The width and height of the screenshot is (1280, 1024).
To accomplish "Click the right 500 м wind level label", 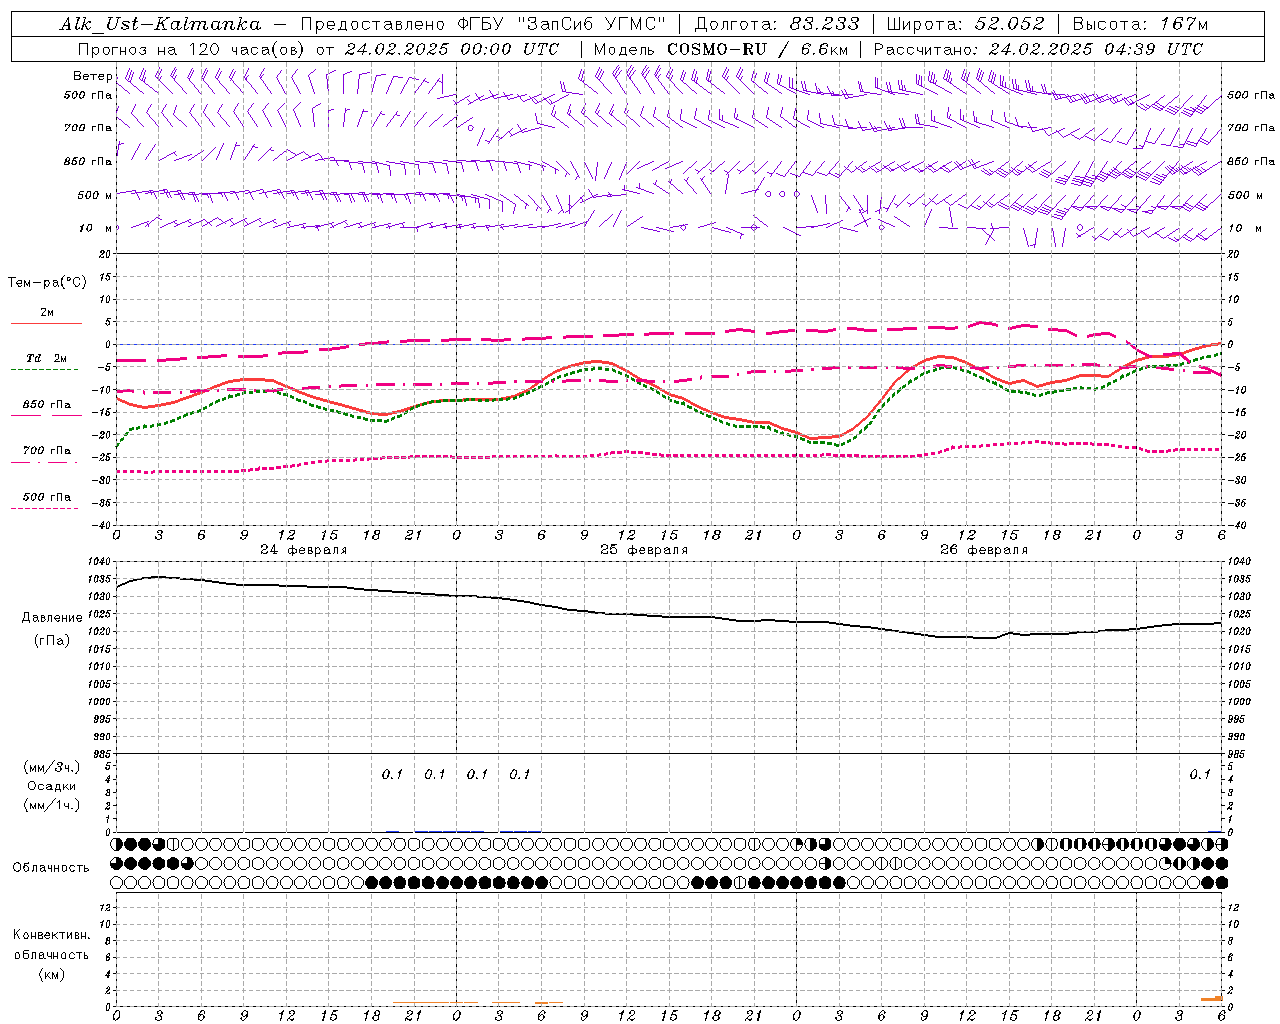I will click(x=1245, y=195).
